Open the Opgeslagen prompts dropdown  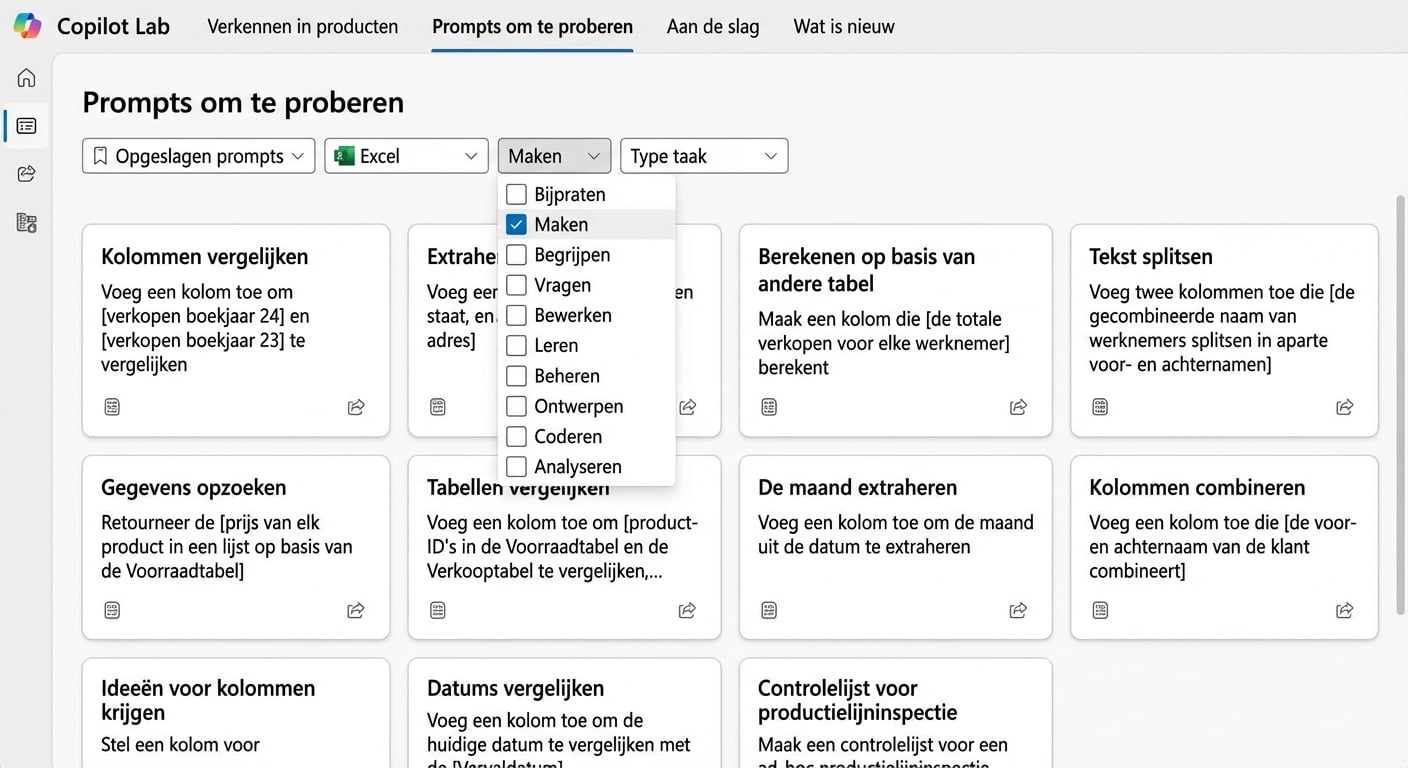[197, 155]
